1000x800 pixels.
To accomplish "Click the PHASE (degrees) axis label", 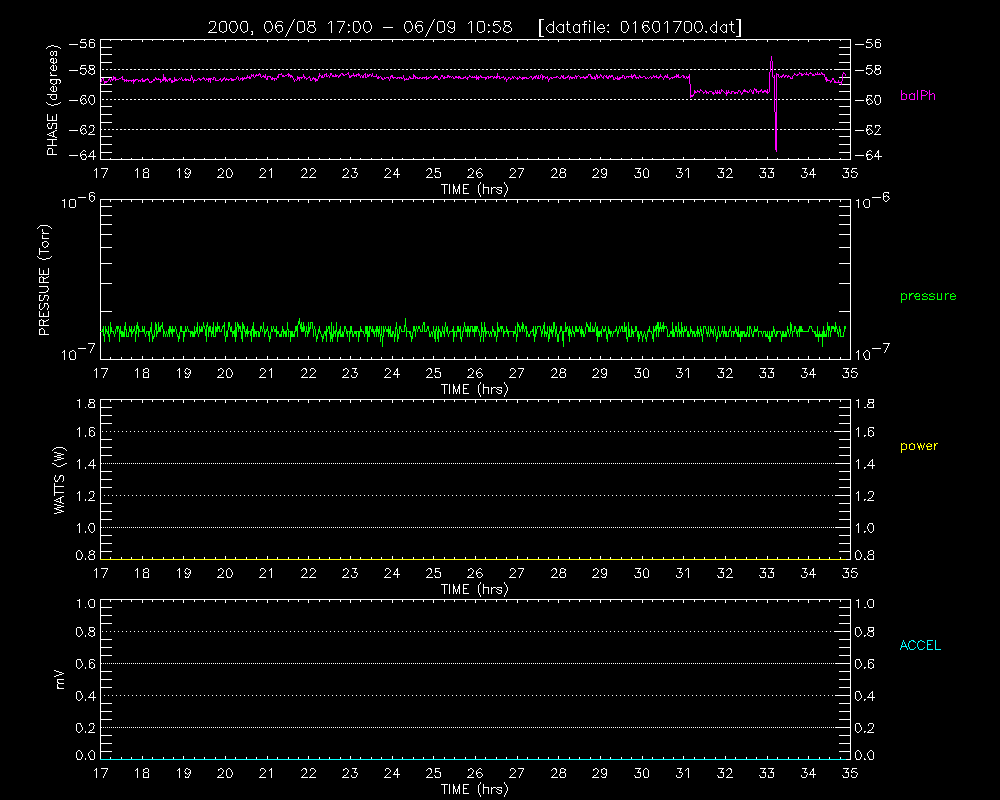I will [x=52, y=100].
